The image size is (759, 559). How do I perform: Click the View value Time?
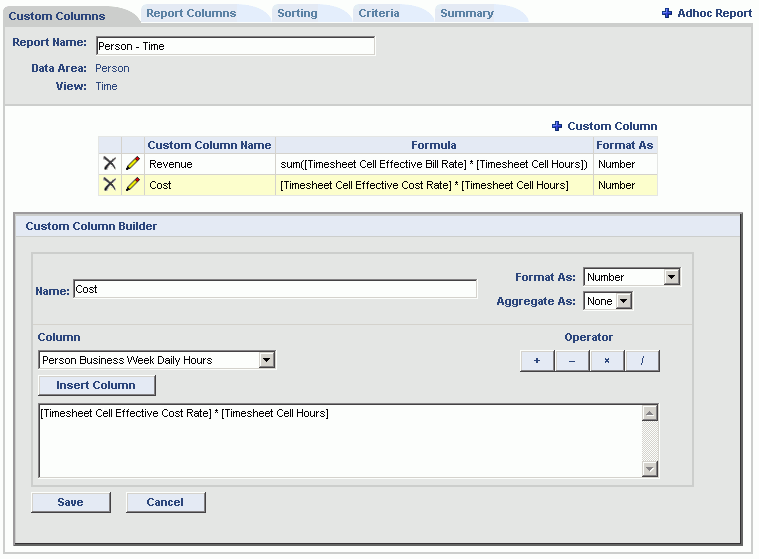pyautogui.click(x=106, y=86)
